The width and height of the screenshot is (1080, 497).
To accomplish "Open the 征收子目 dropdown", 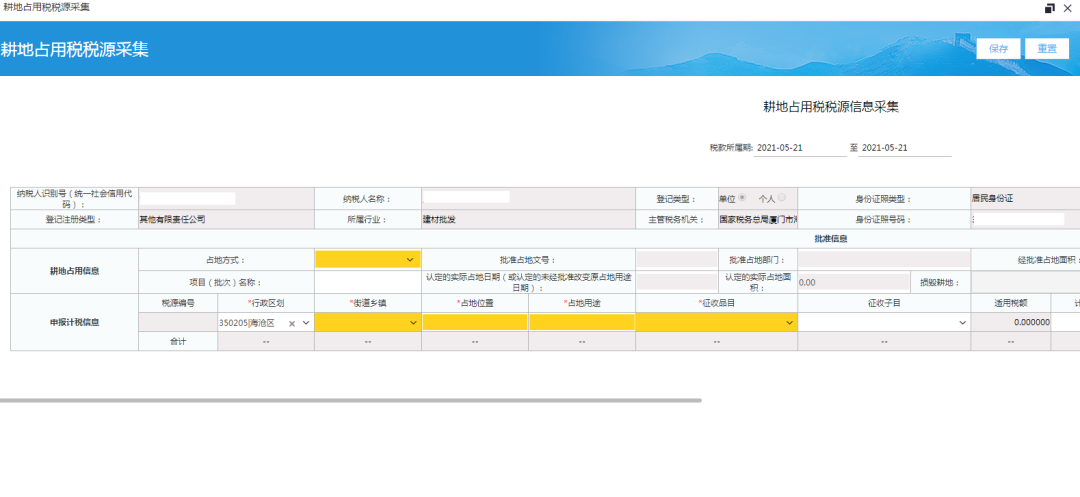I will click(884, 322).
